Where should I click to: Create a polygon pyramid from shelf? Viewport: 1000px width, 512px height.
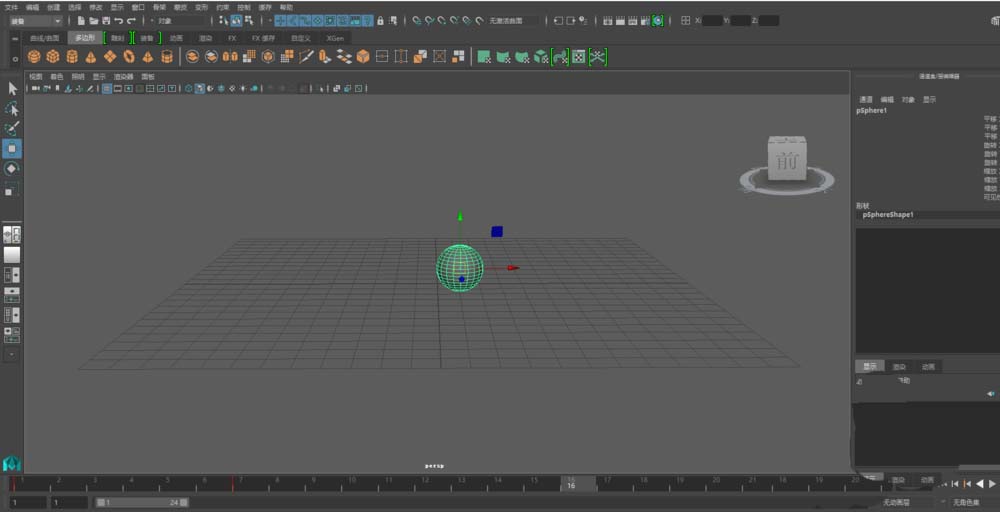(x=147, y=57)
